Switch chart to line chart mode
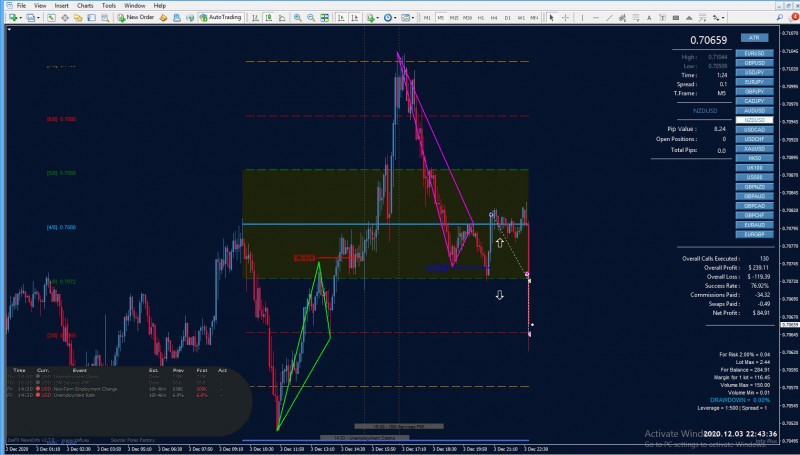Screen dimensions: 800x455 pos(282,18)
